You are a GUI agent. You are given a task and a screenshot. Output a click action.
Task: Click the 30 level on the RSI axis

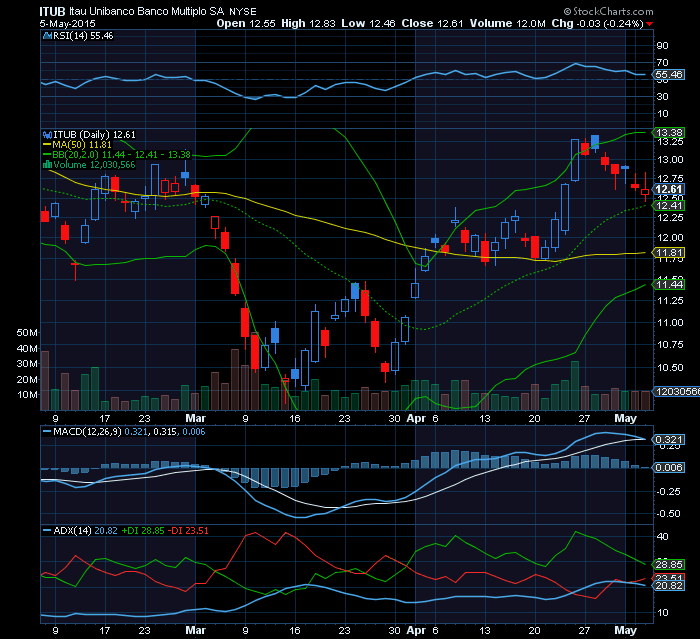coord(662,96)
